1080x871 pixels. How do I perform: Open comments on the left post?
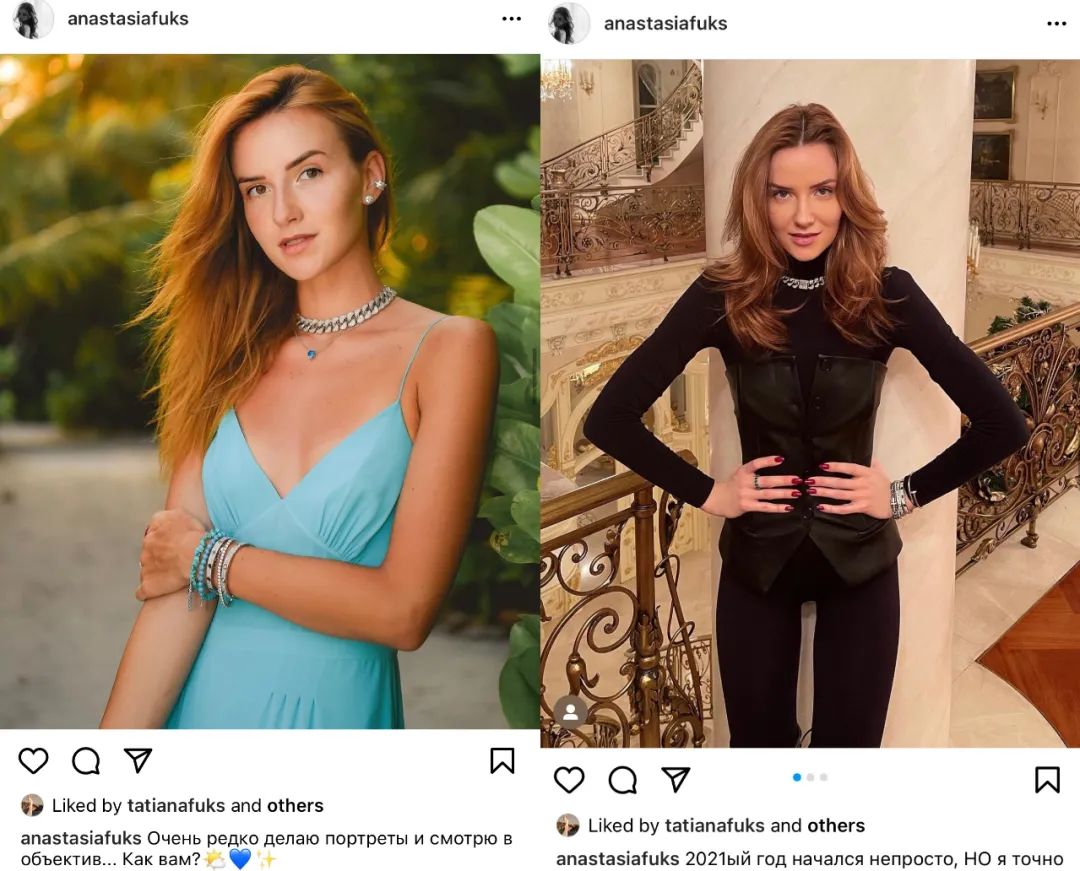tap(86, 761)
